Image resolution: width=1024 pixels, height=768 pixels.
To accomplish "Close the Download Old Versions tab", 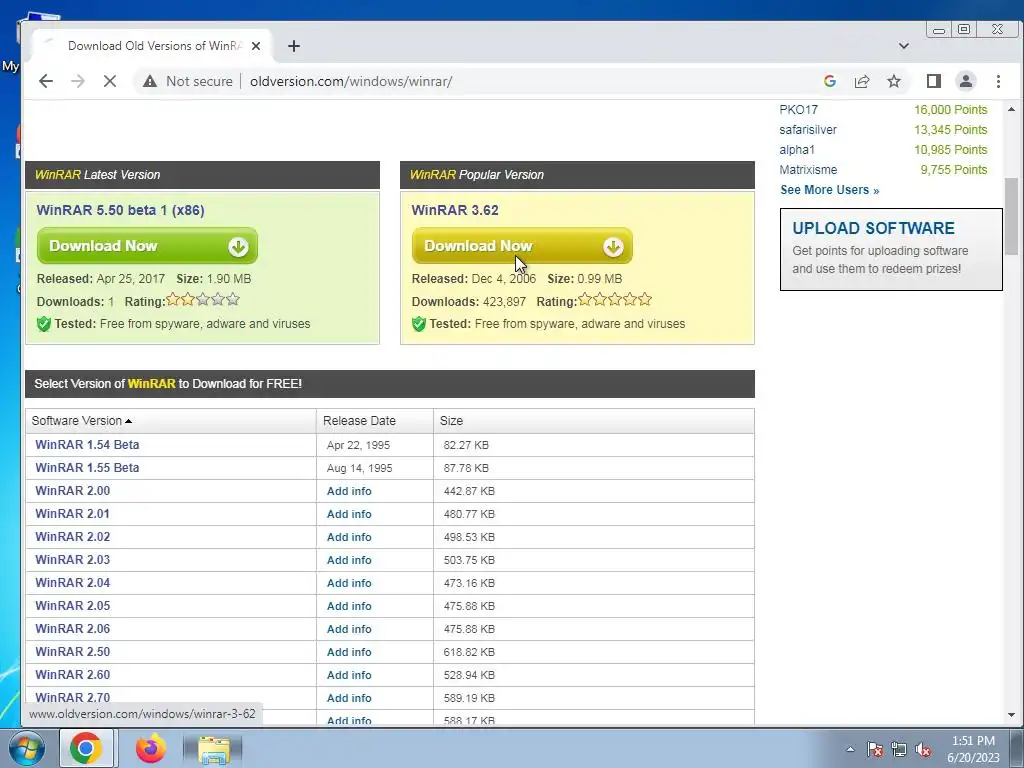I will 256,46.
